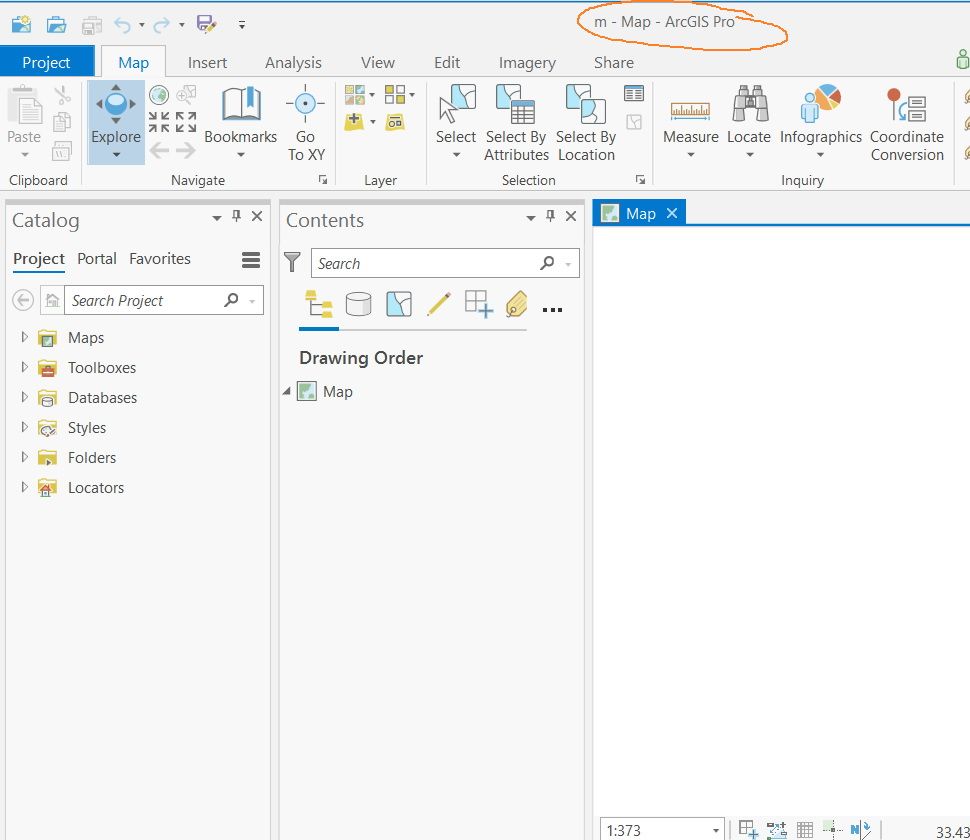Open the Bookmarks menu
The image size is (970, 840).
click(x=241, y=122)
